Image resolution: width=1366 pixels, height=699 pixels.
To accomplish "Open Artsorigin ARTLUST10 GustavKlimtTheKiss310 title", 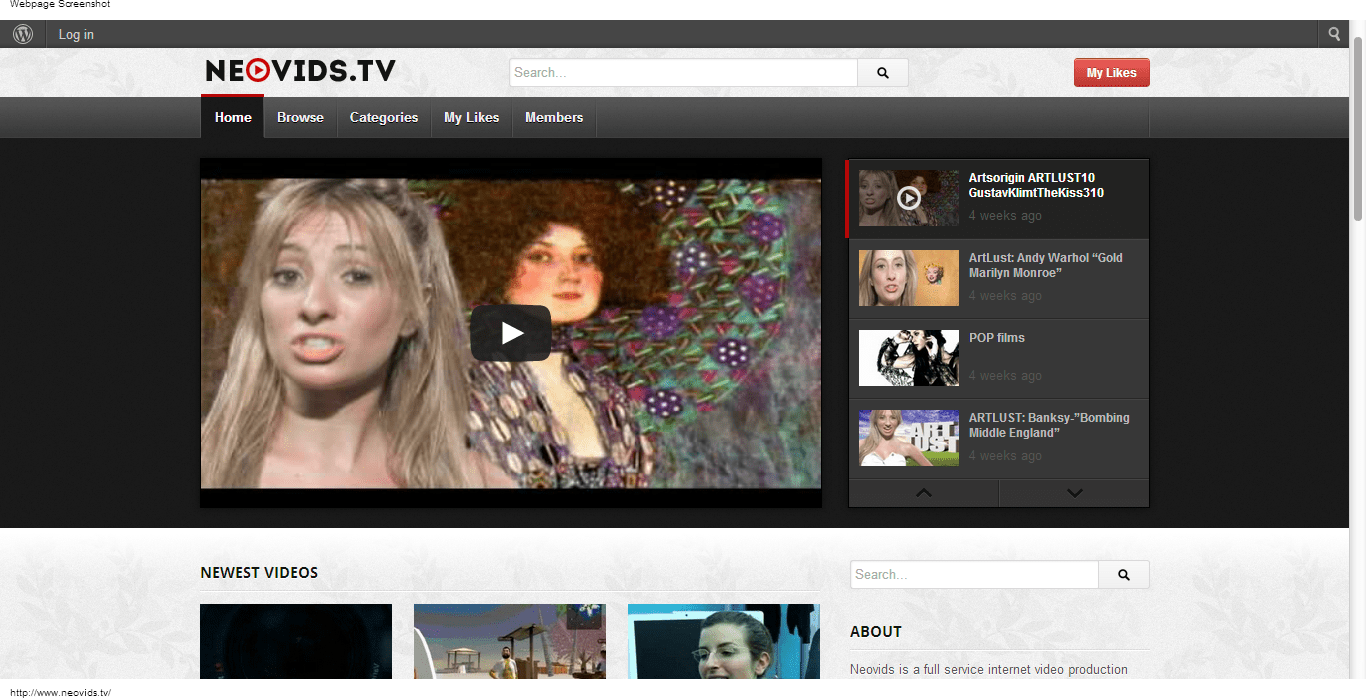I will [1036, 185].
